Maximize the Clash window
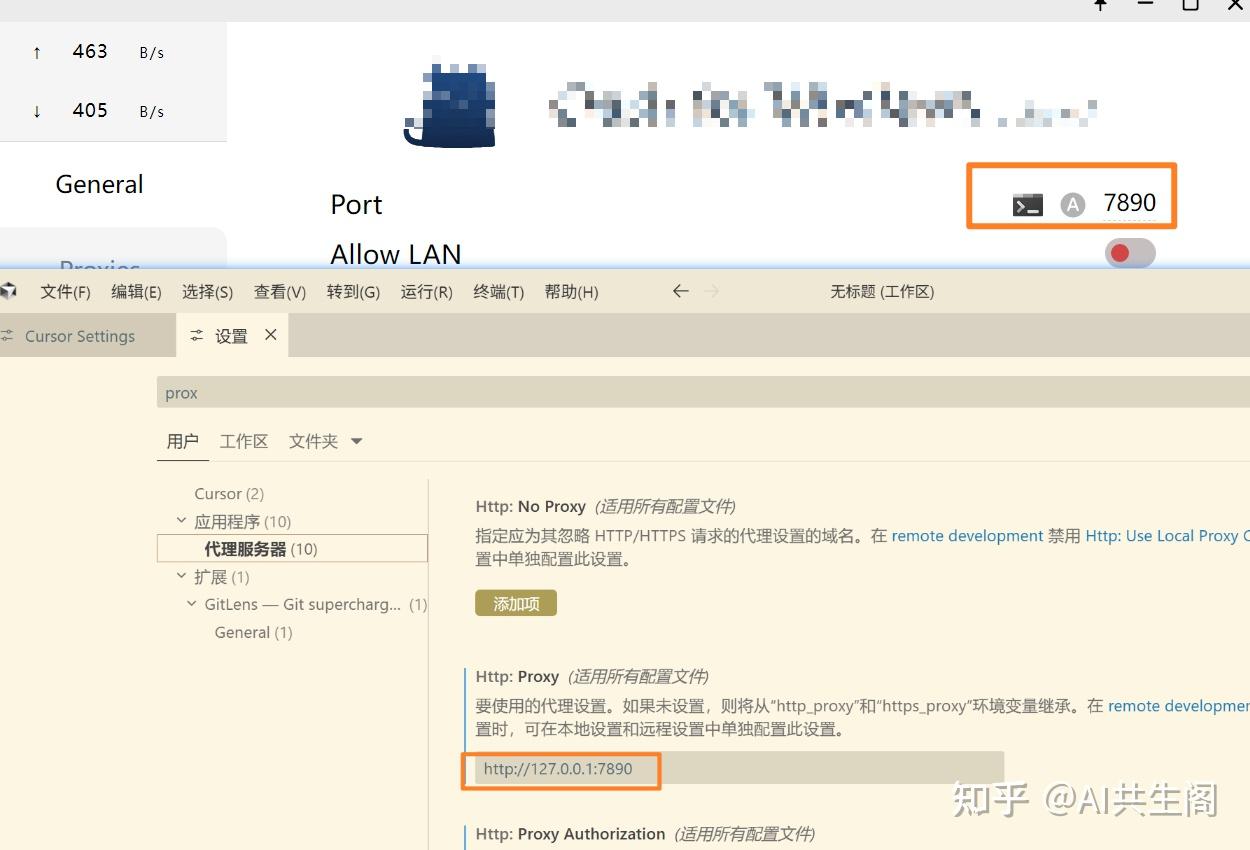This screenshot has width=1250, height=850. 1190,4
